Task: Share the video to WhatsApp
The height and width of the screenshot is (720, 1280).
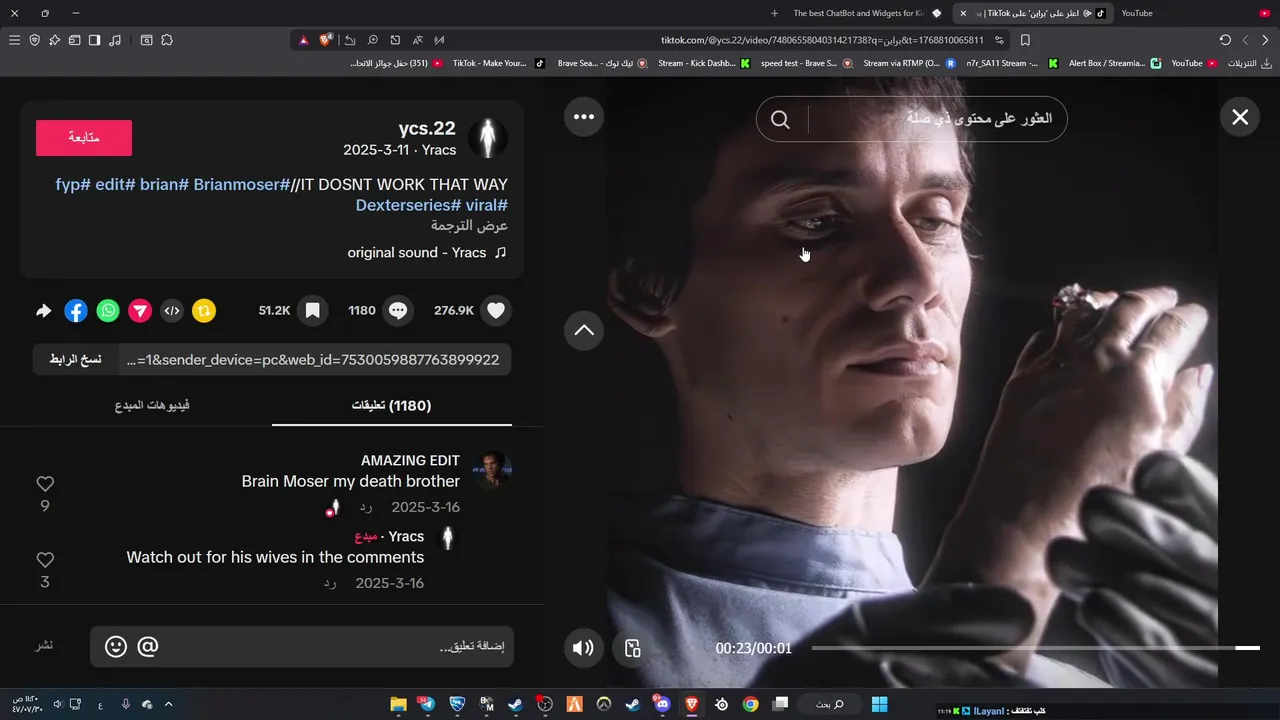Action: [x=108, y=311]
